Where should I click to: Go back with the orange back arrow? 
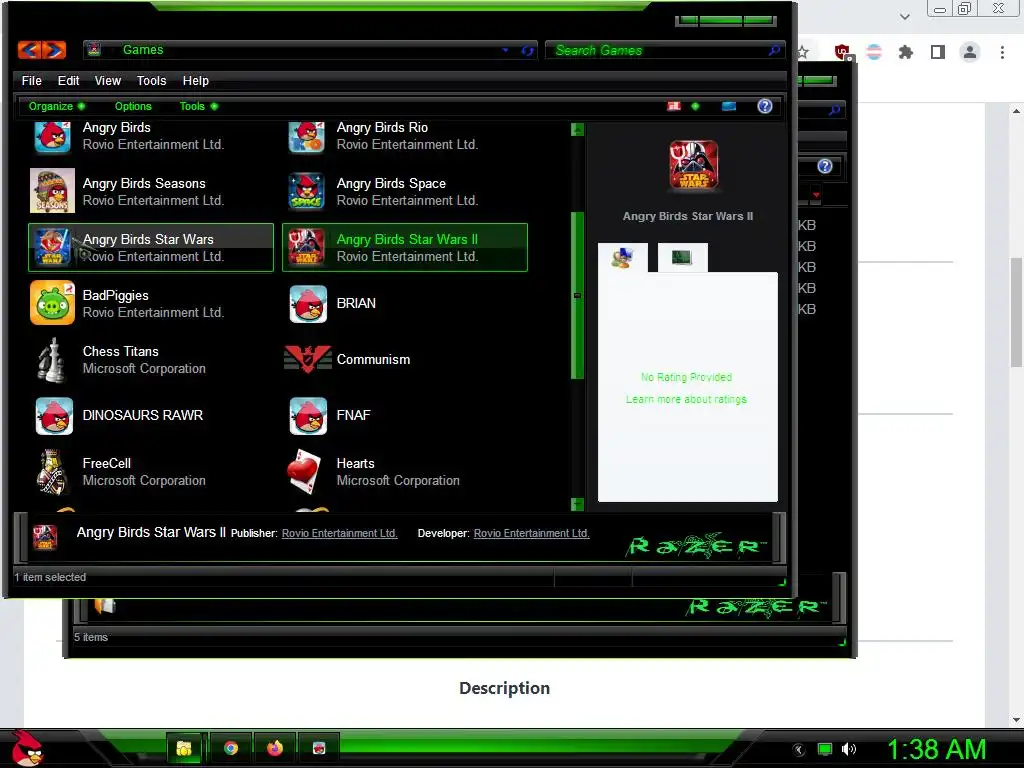[29, 50]
